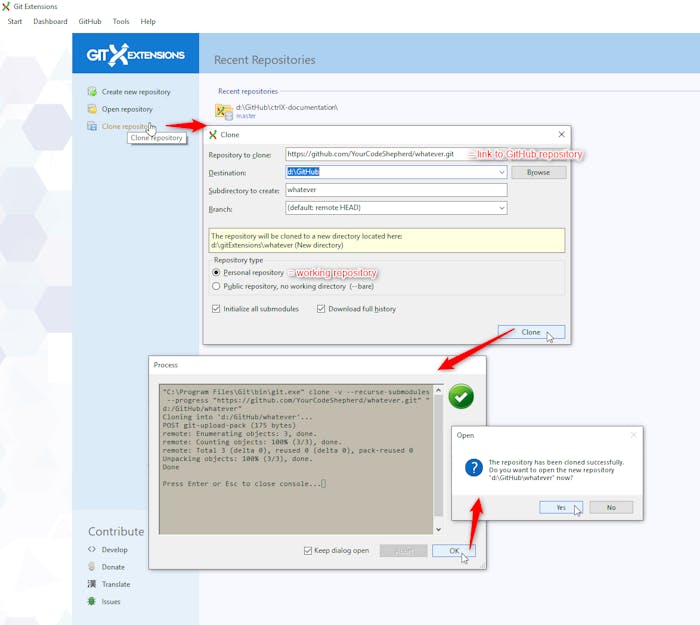Click the Browse button
The image size is (700, 625).
[x=538, y=172]
